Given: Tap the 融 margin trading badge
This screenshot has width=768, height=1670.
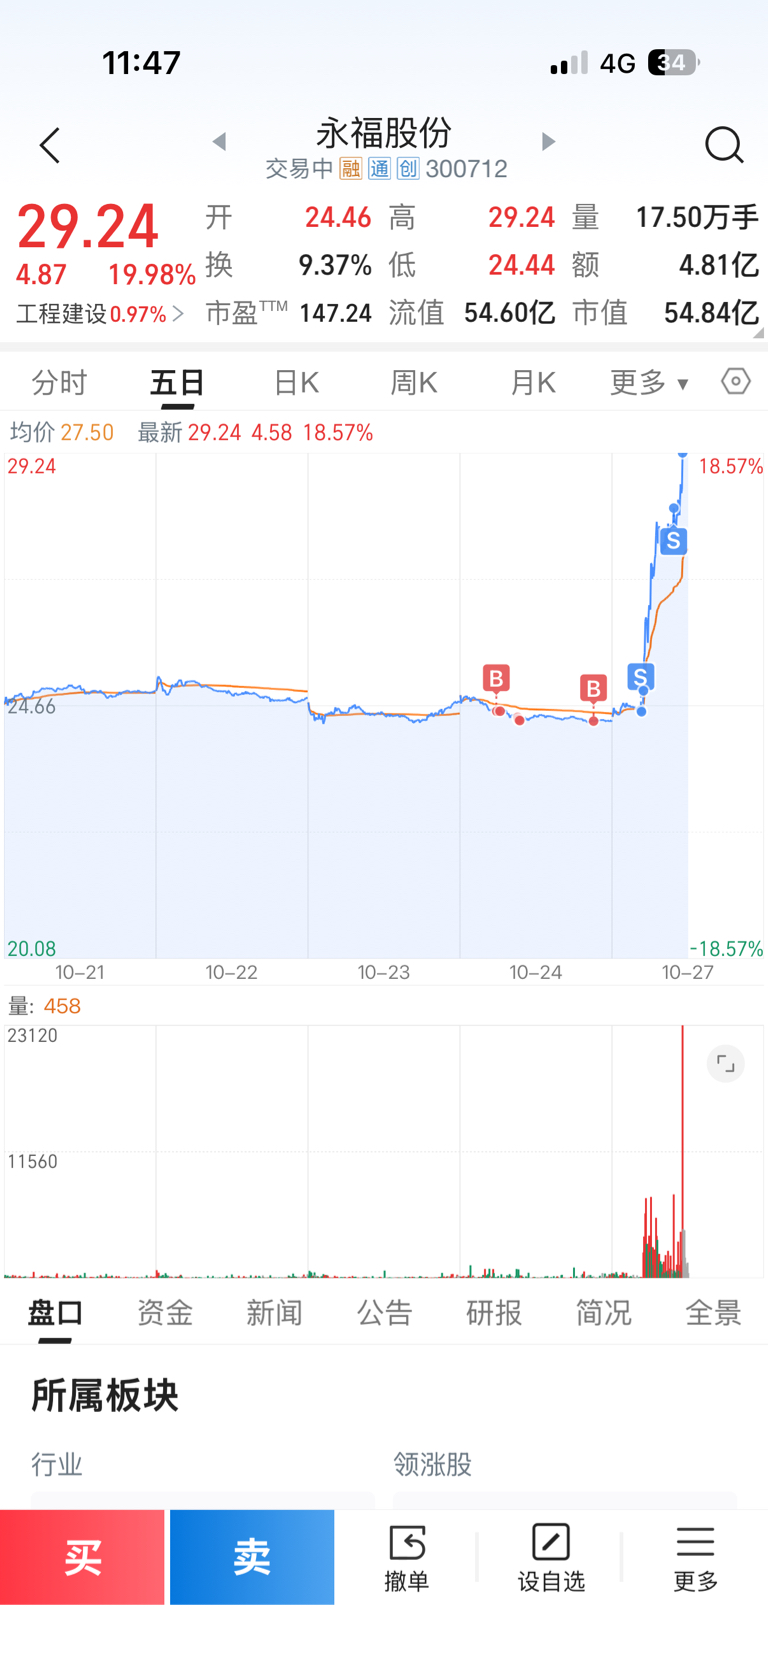Looking at the screenshot, I should [350, 169].
